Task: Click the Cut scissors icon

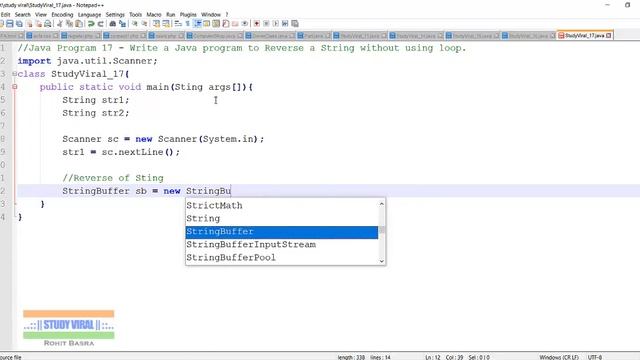Action: tap(60, 24)
